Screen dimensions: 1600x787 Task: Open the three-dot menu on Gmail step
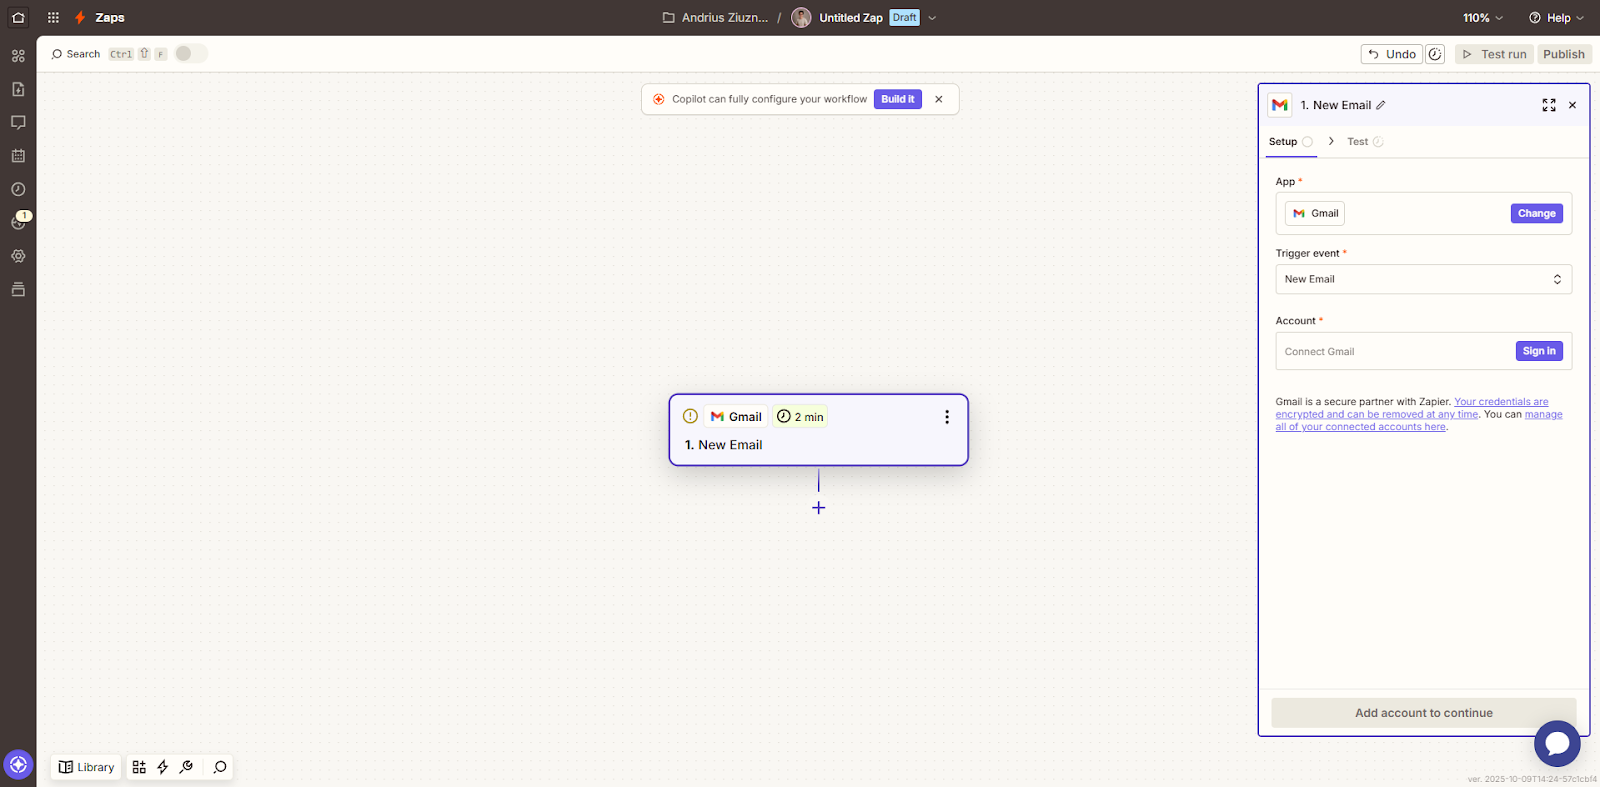947,417
